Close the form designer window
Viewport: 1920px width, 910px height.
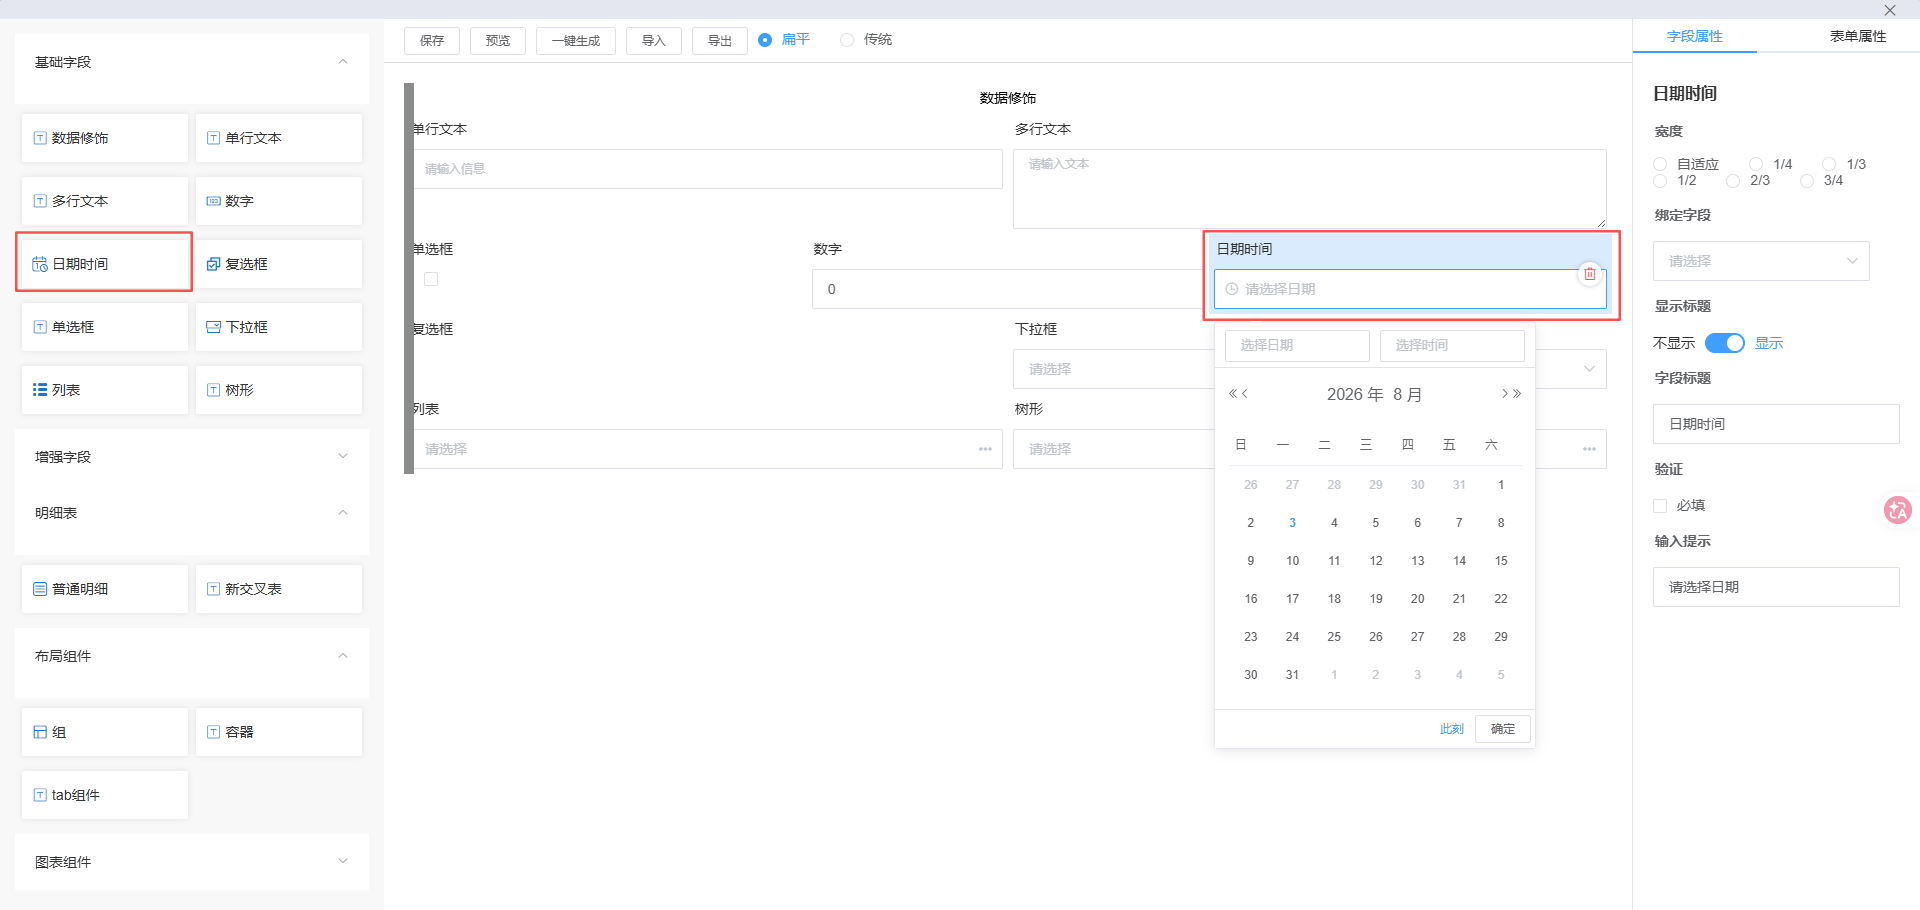point(1889,10)
